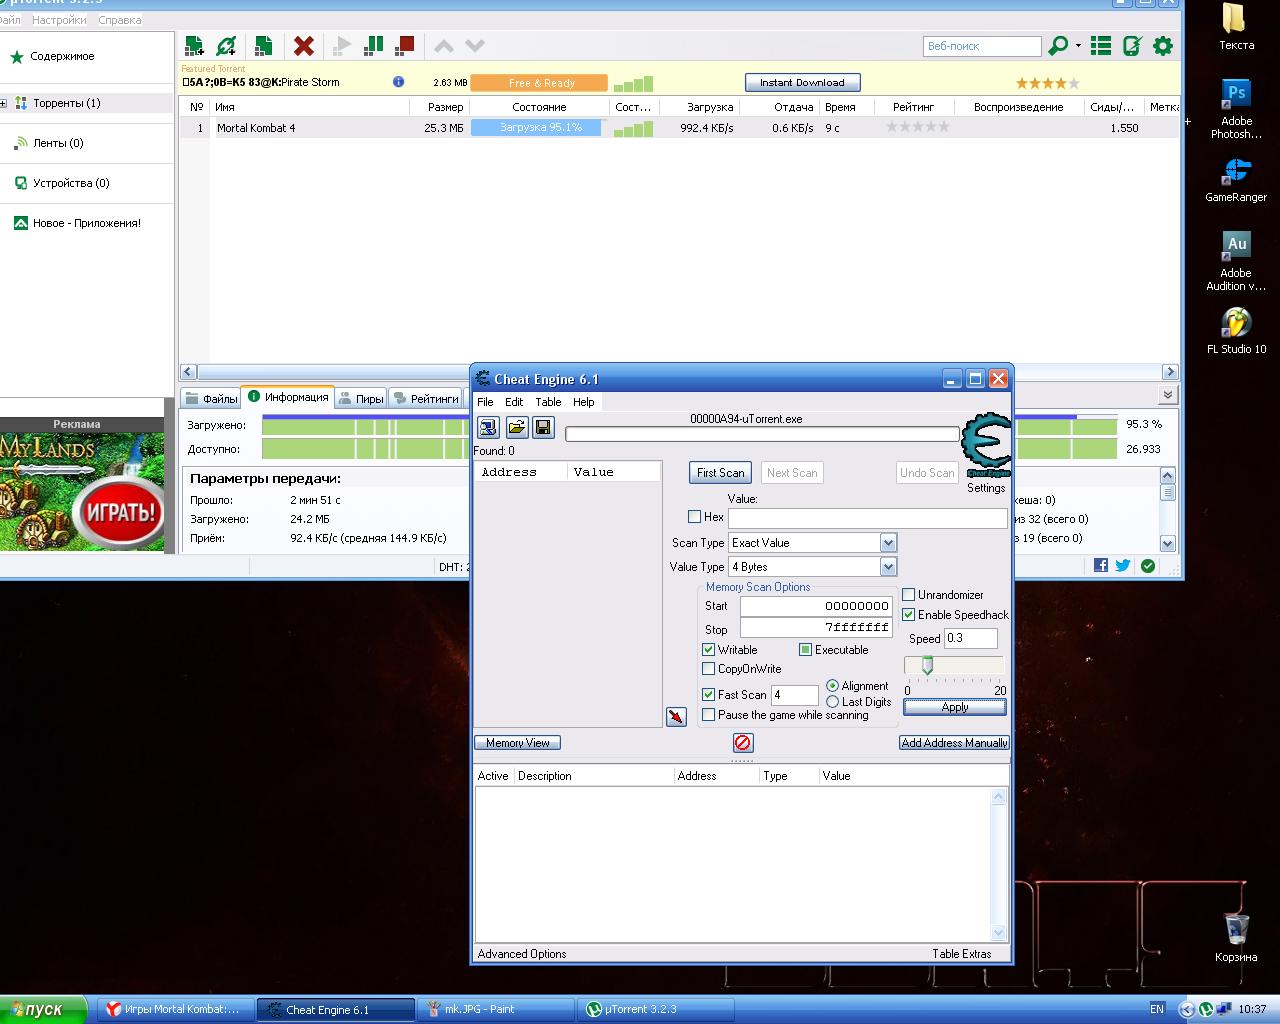
Task: Expand the Torrents tree item in sidebar
Action: click(4, 103)
